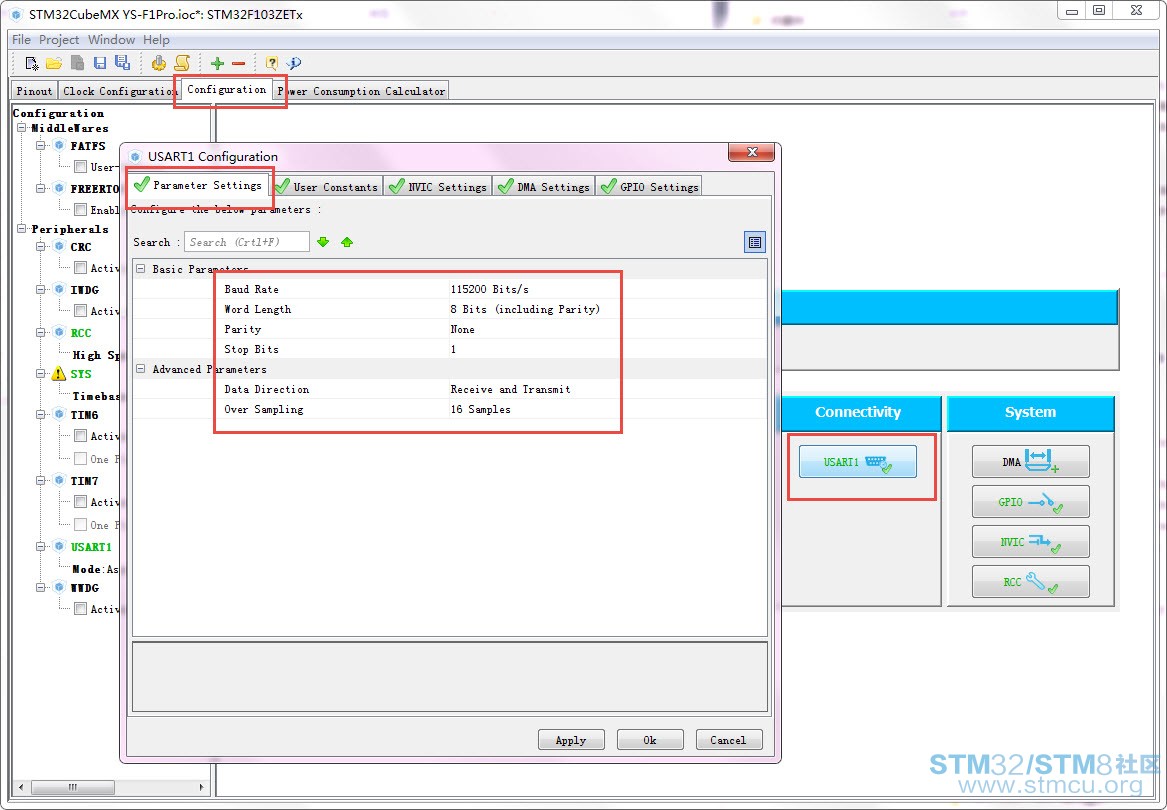Click the Save Project As icon
Image resolution: width=1167 pixels, height=810 pixels.
[x=122, y=63]
